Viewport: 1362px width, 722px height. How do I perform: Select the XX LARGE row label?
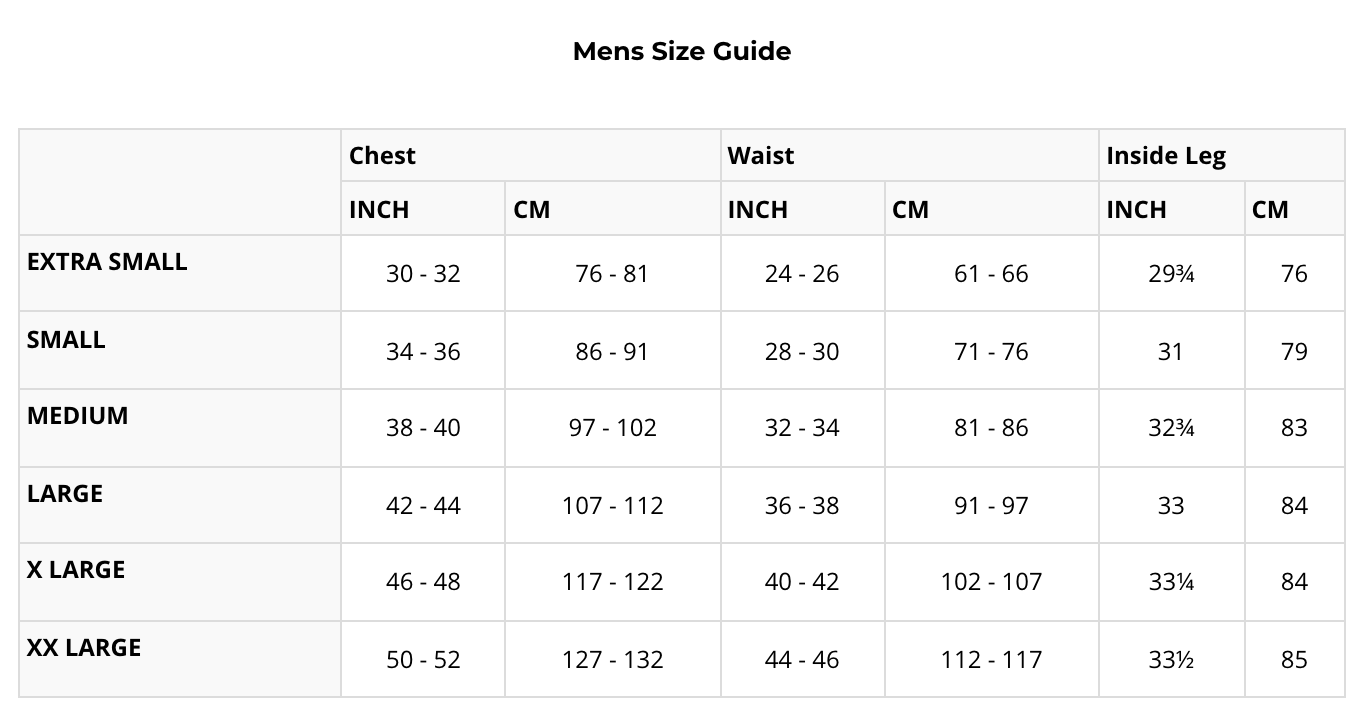click(84, 648)
